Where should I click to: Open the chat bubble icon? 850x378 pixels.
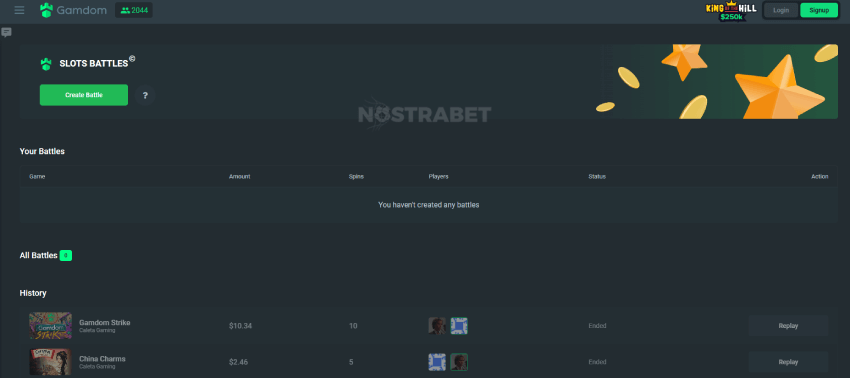click(7, 33)
